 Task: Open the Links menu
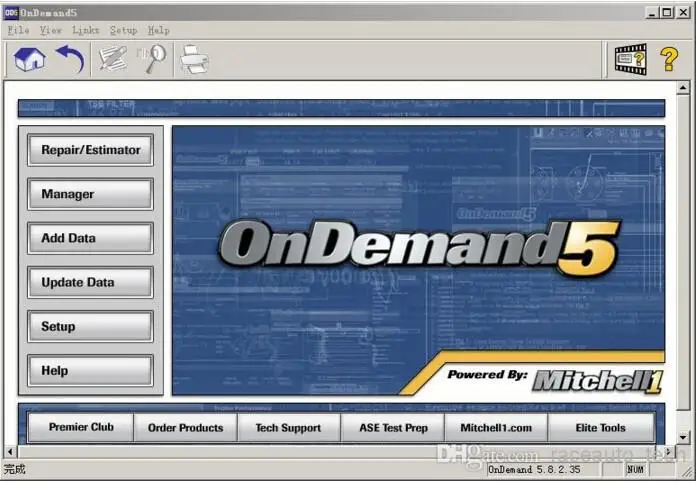tap(85, 30)
